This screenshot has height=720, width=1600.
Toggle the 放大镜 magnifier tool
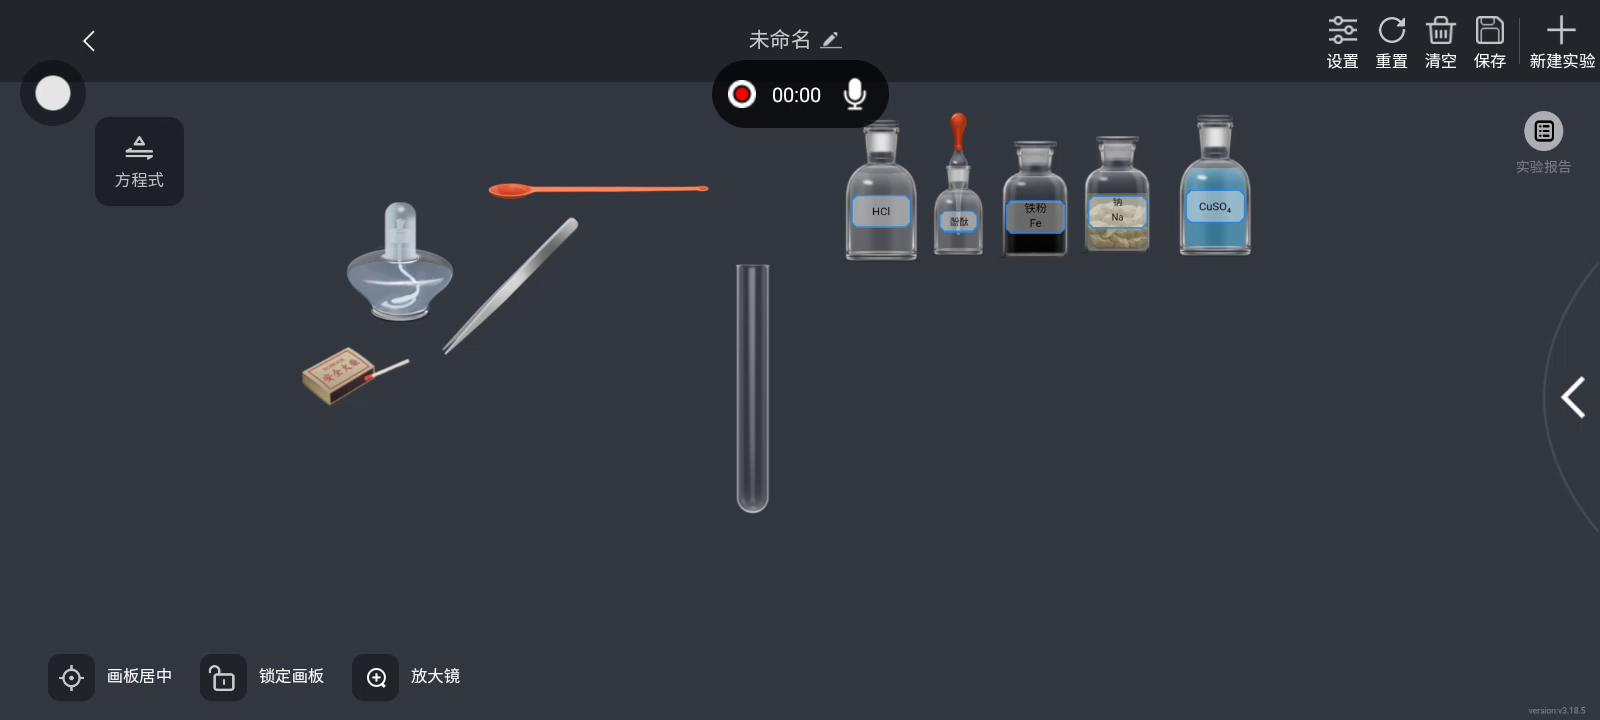406,677
